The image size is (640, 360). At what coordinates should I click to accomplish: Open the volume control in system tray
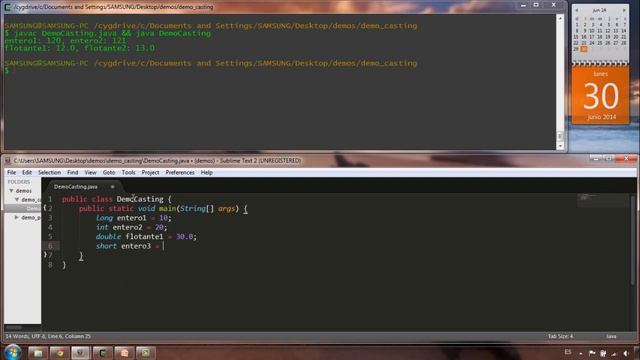(626, 353)
